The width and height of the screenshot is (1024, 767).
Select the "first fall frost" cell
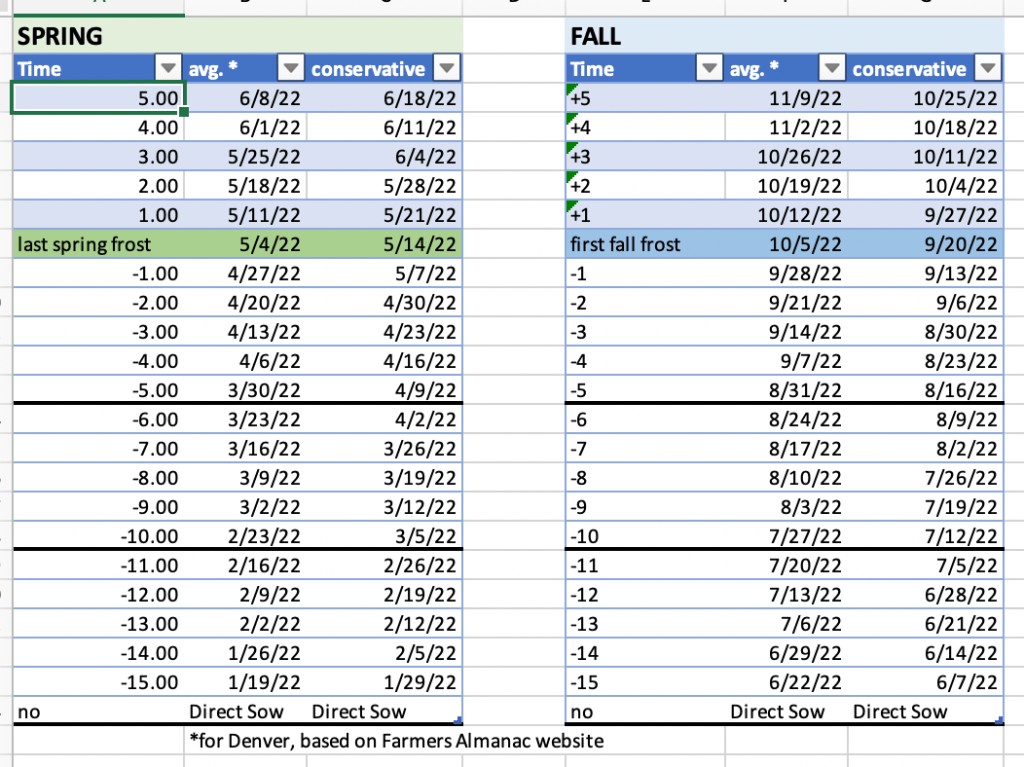click(626, 244)
